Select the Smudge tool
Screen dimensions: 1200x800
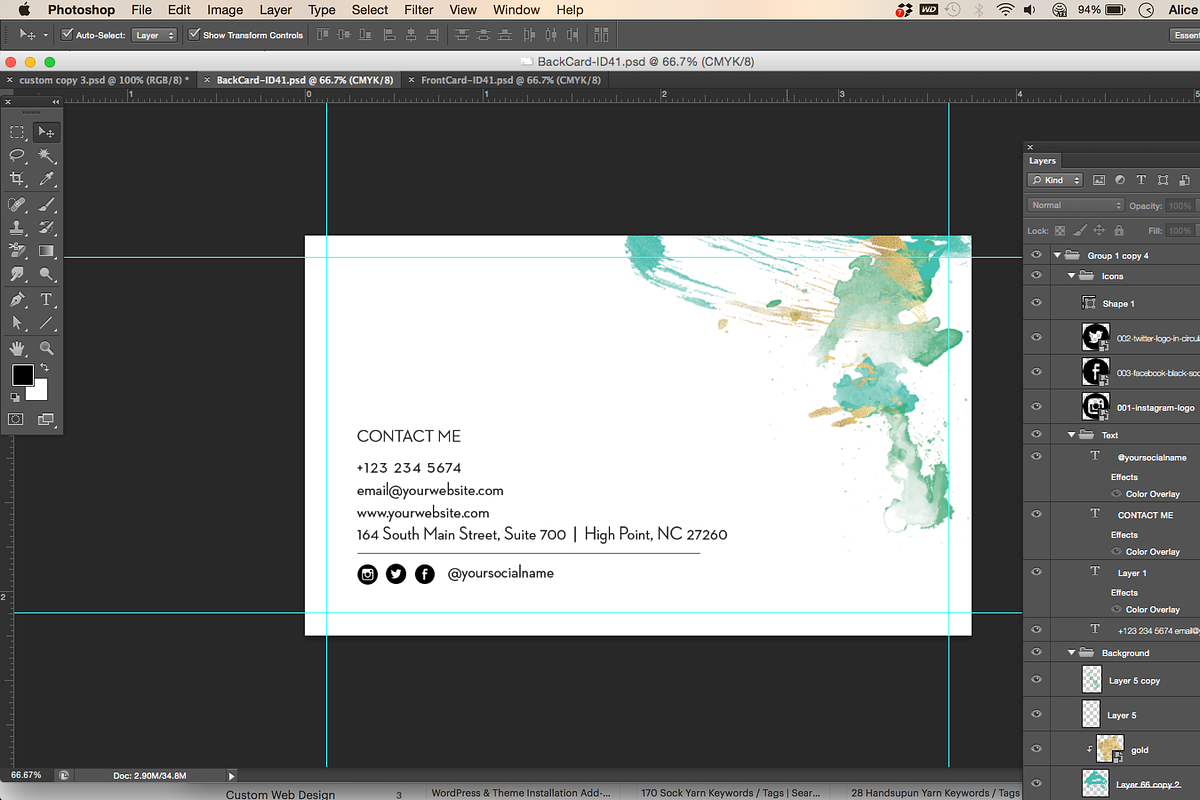[17, 274]
